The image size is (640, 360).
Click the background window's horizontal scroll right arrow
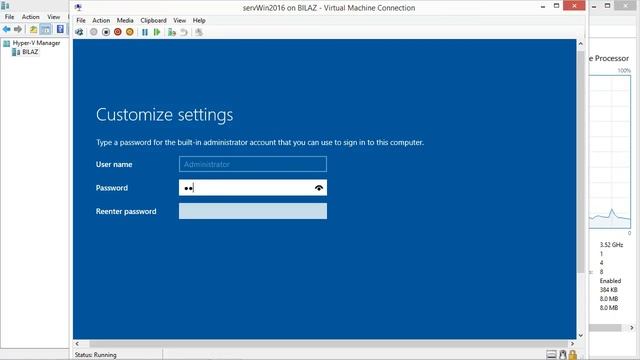click(631, 327)
